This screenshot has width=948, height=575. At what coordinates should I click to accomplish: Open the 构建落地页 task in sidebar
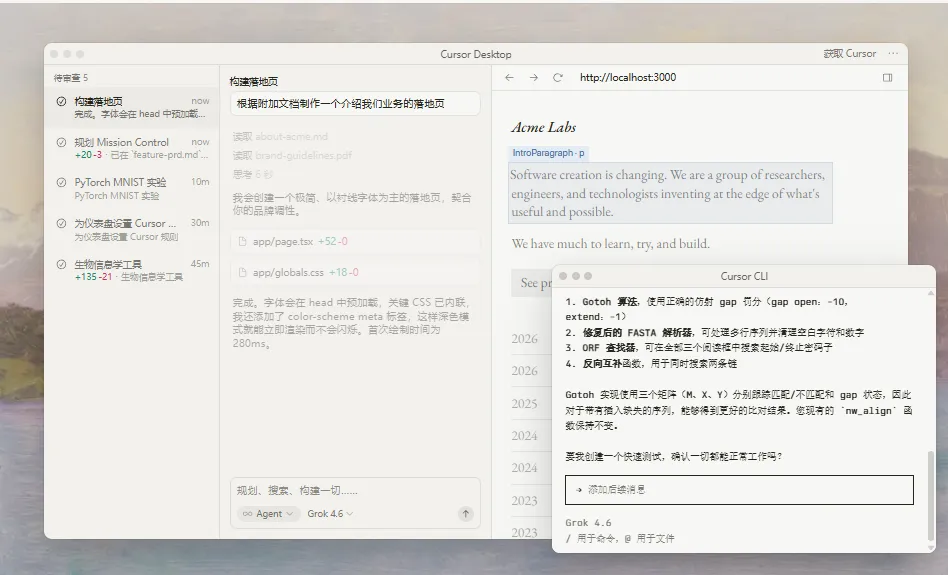tap(132, 107)
